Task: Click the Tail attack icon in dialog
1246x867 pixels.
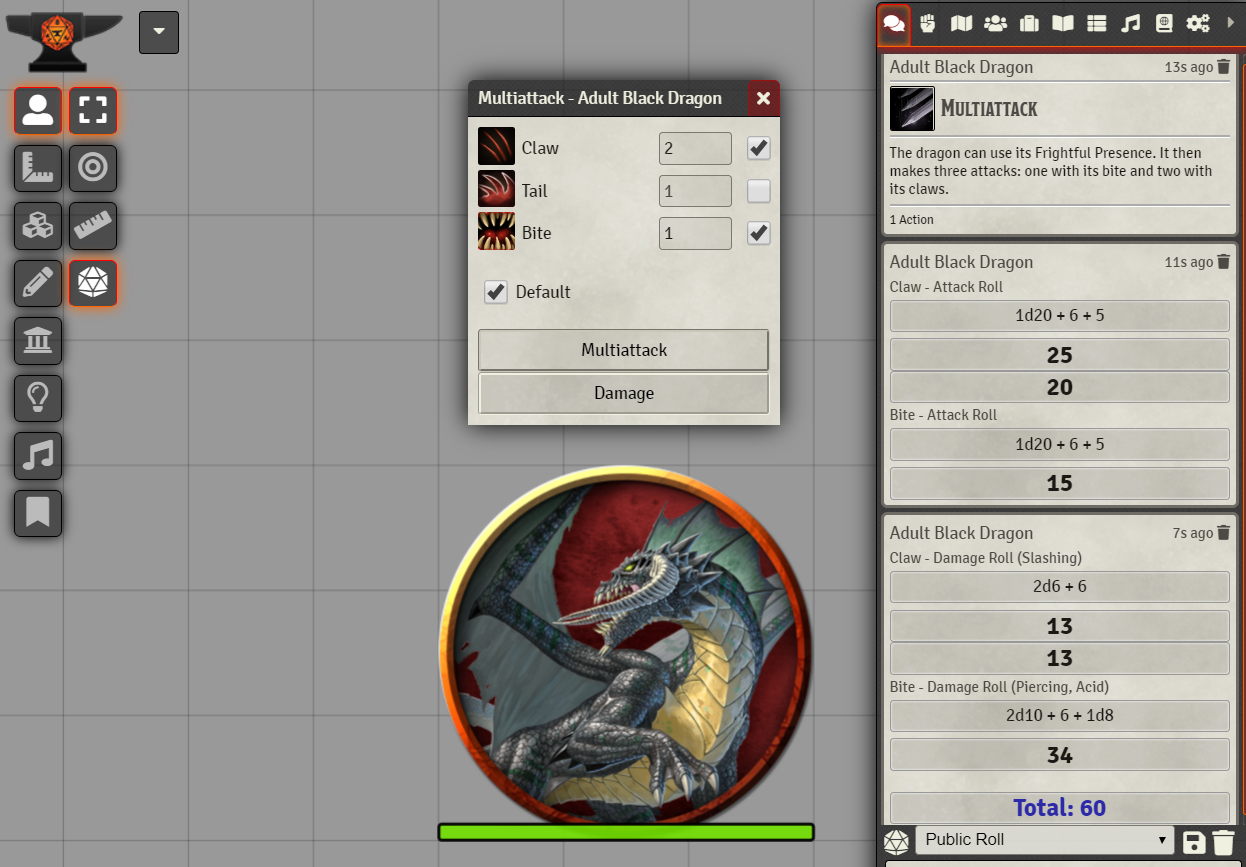Action: coord(496,190)
